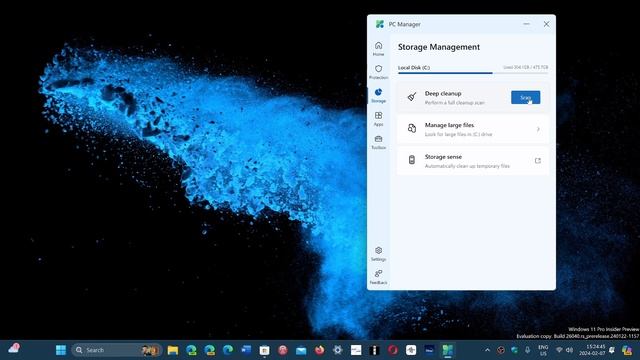
Task: Click the PC Manager logo in title bar
Action: pyautogui.click(x=380, y=24)
